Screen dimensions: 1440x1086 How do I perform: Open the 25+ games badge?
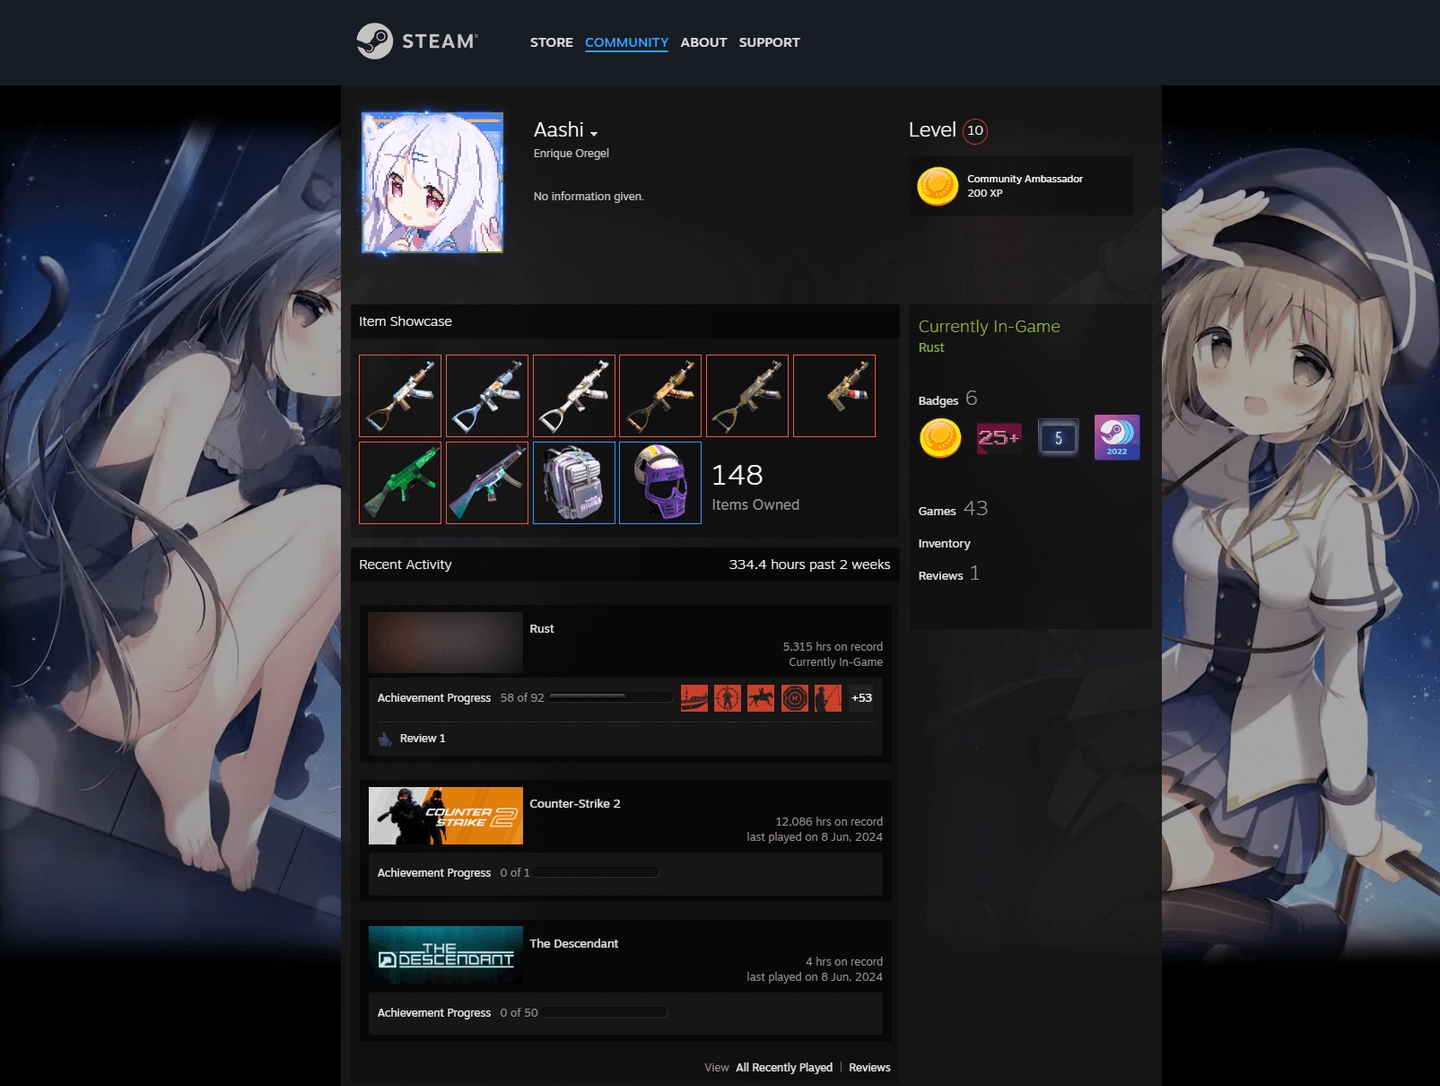coord(999,438)
